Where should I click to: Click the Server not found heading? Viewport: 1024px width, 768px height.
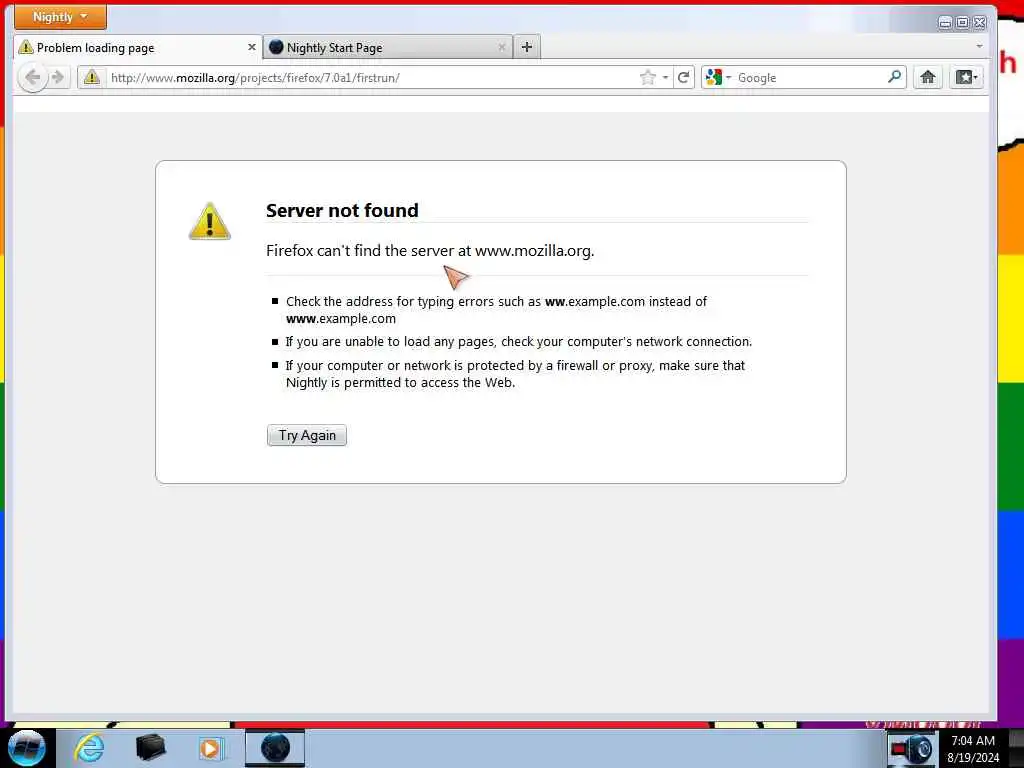click(x=342, y=210)
